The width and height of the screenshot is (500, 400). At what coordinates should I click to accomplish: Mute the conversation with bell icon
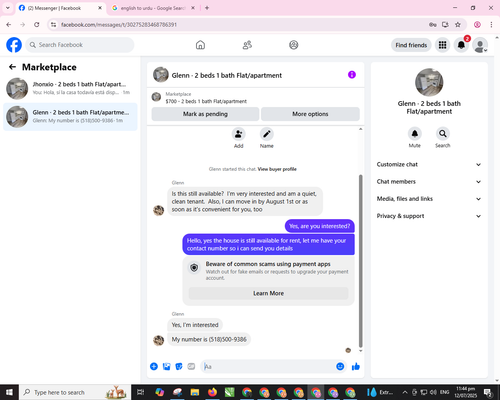pos(415,134)
